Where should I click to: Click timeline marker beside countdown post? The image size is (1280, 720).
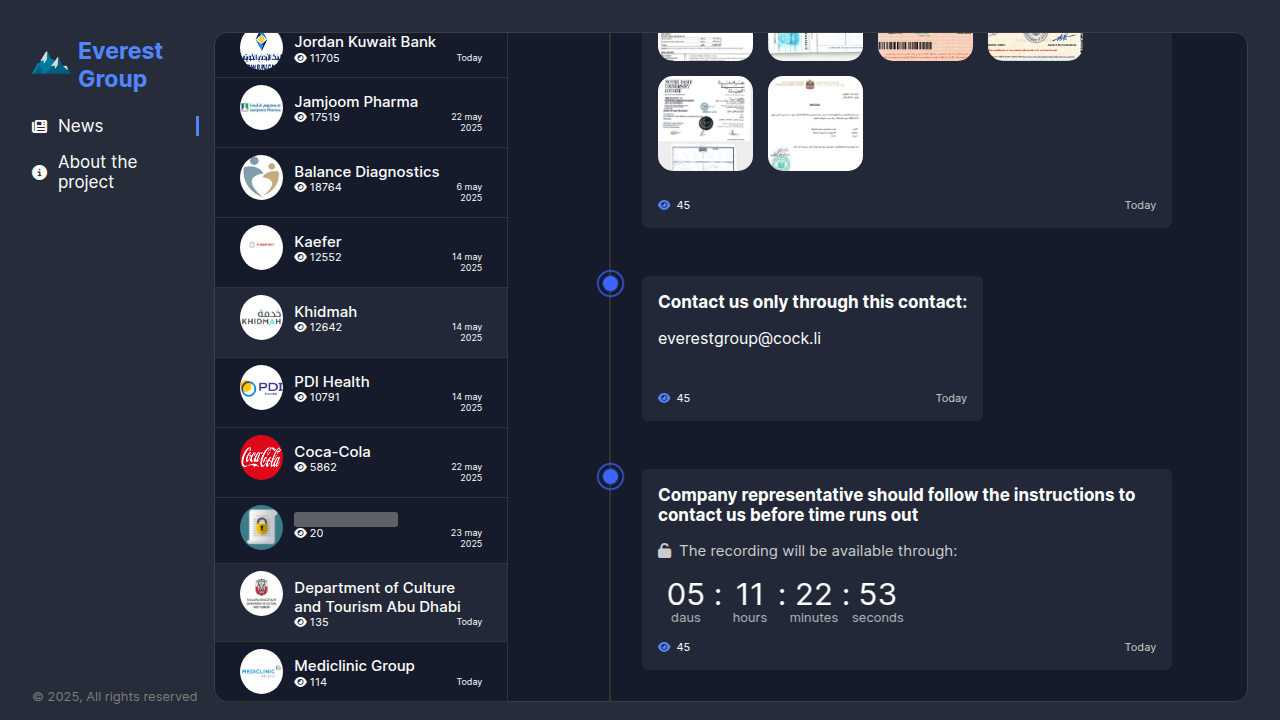(x=610, y=477)
